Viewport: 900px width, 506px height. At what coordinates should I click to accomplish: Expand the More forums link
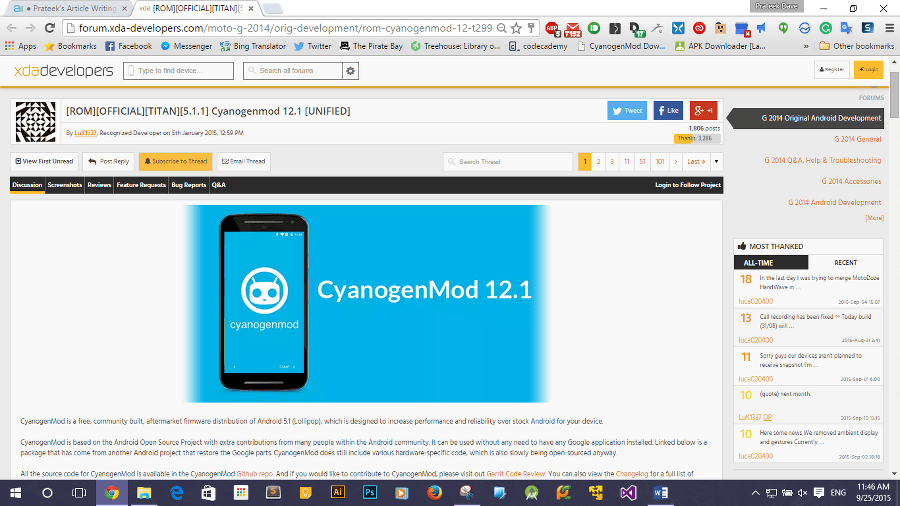874,218
